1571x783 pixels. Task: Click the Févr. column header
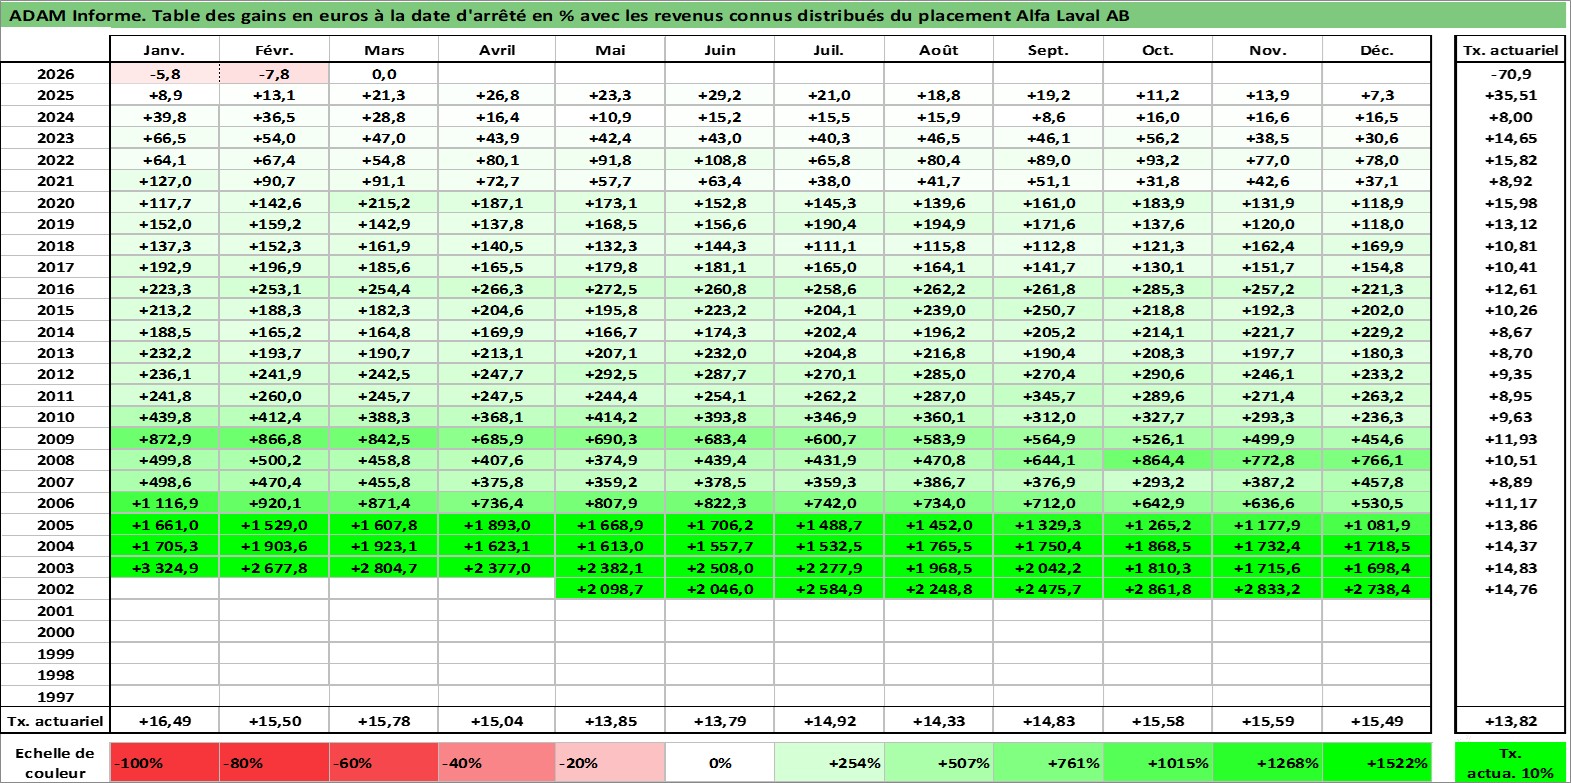pos(274,50)
